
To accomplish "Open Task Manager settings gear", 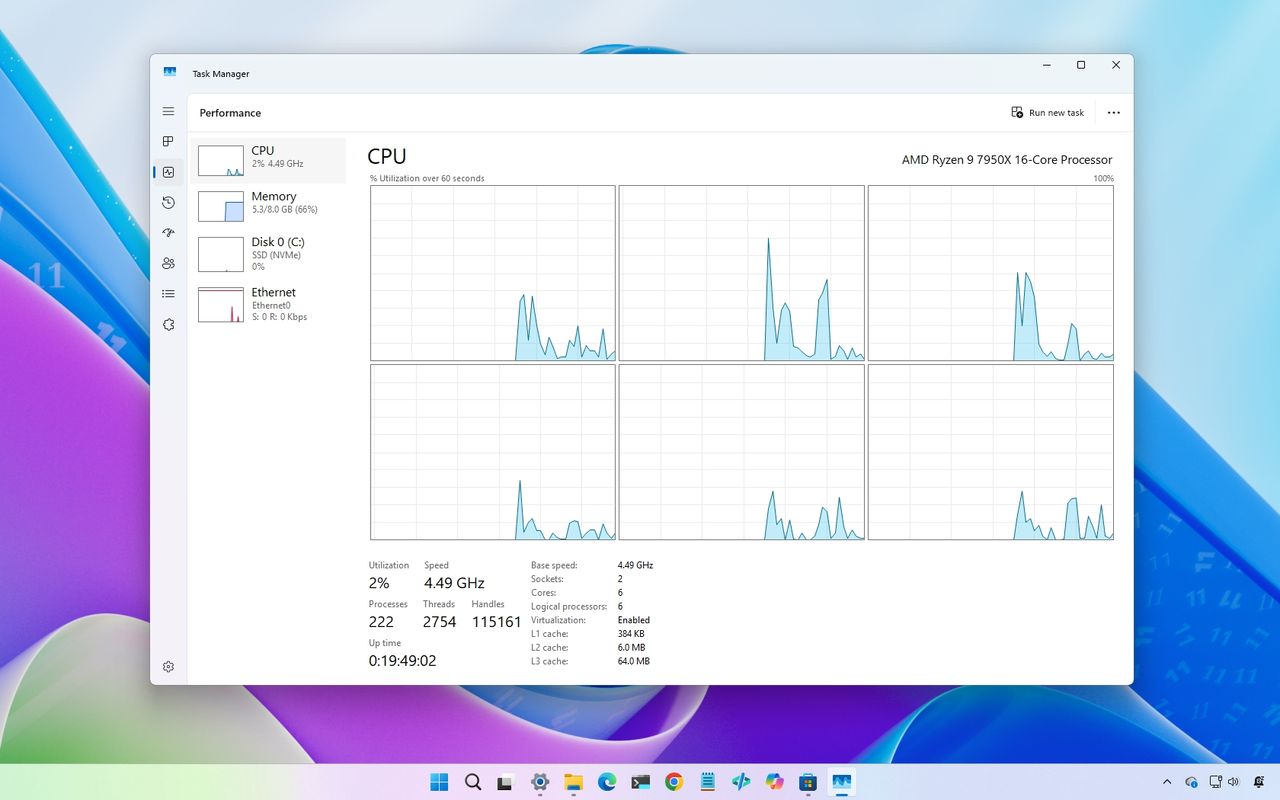I will point(168,667).
